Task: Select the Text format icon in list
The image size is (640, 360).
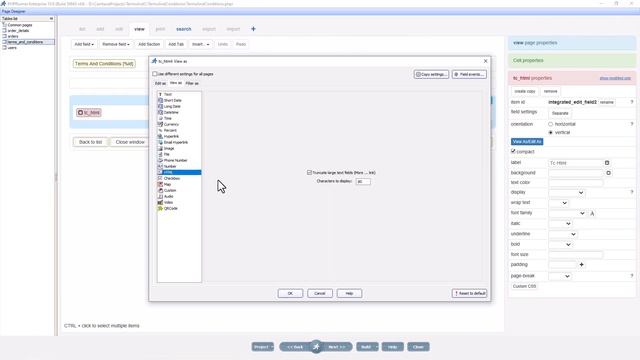Action: click(x=160, y=94)
